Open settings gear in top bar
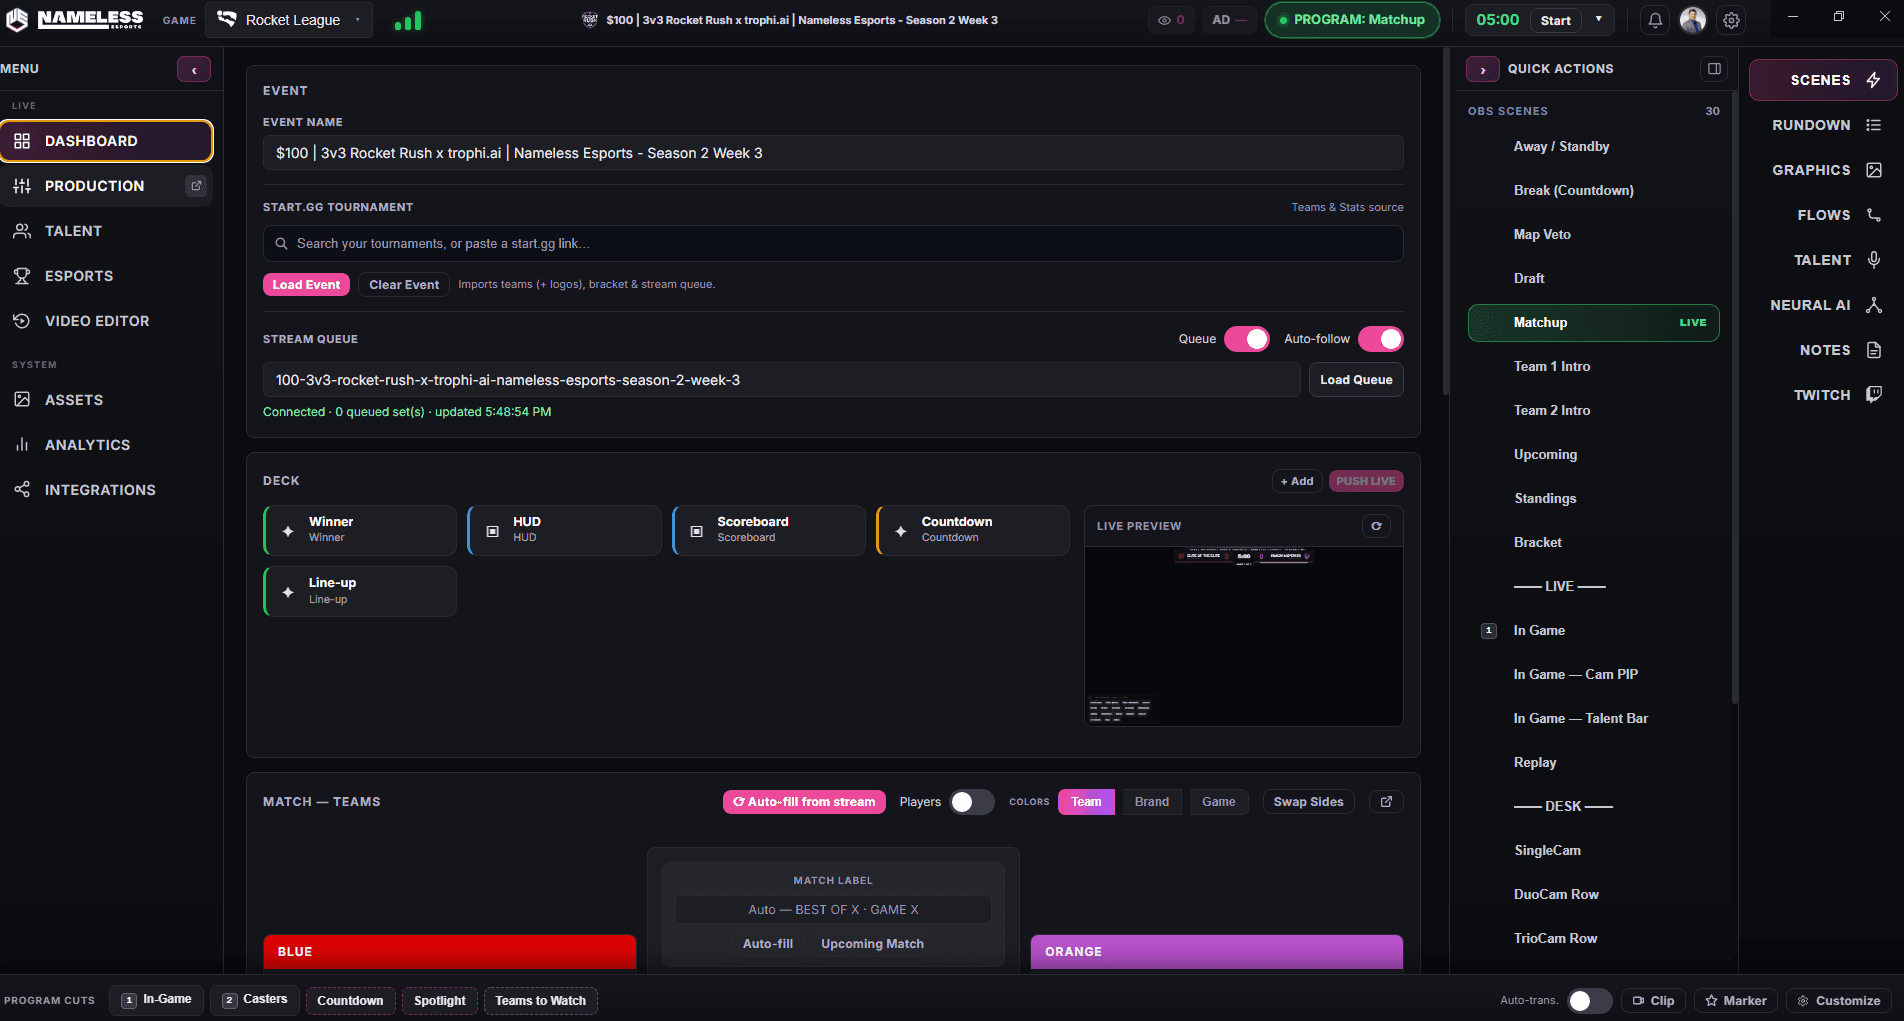1904x1021 pixels. tap(1731, 20)
